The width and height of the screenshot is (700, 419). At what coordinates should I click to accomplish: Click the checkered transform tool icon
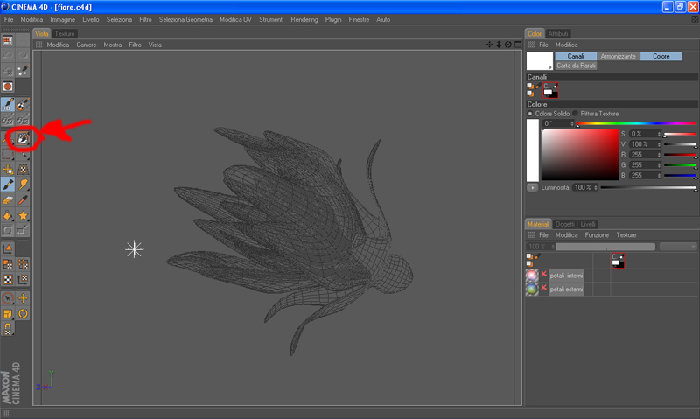[23, 169]
